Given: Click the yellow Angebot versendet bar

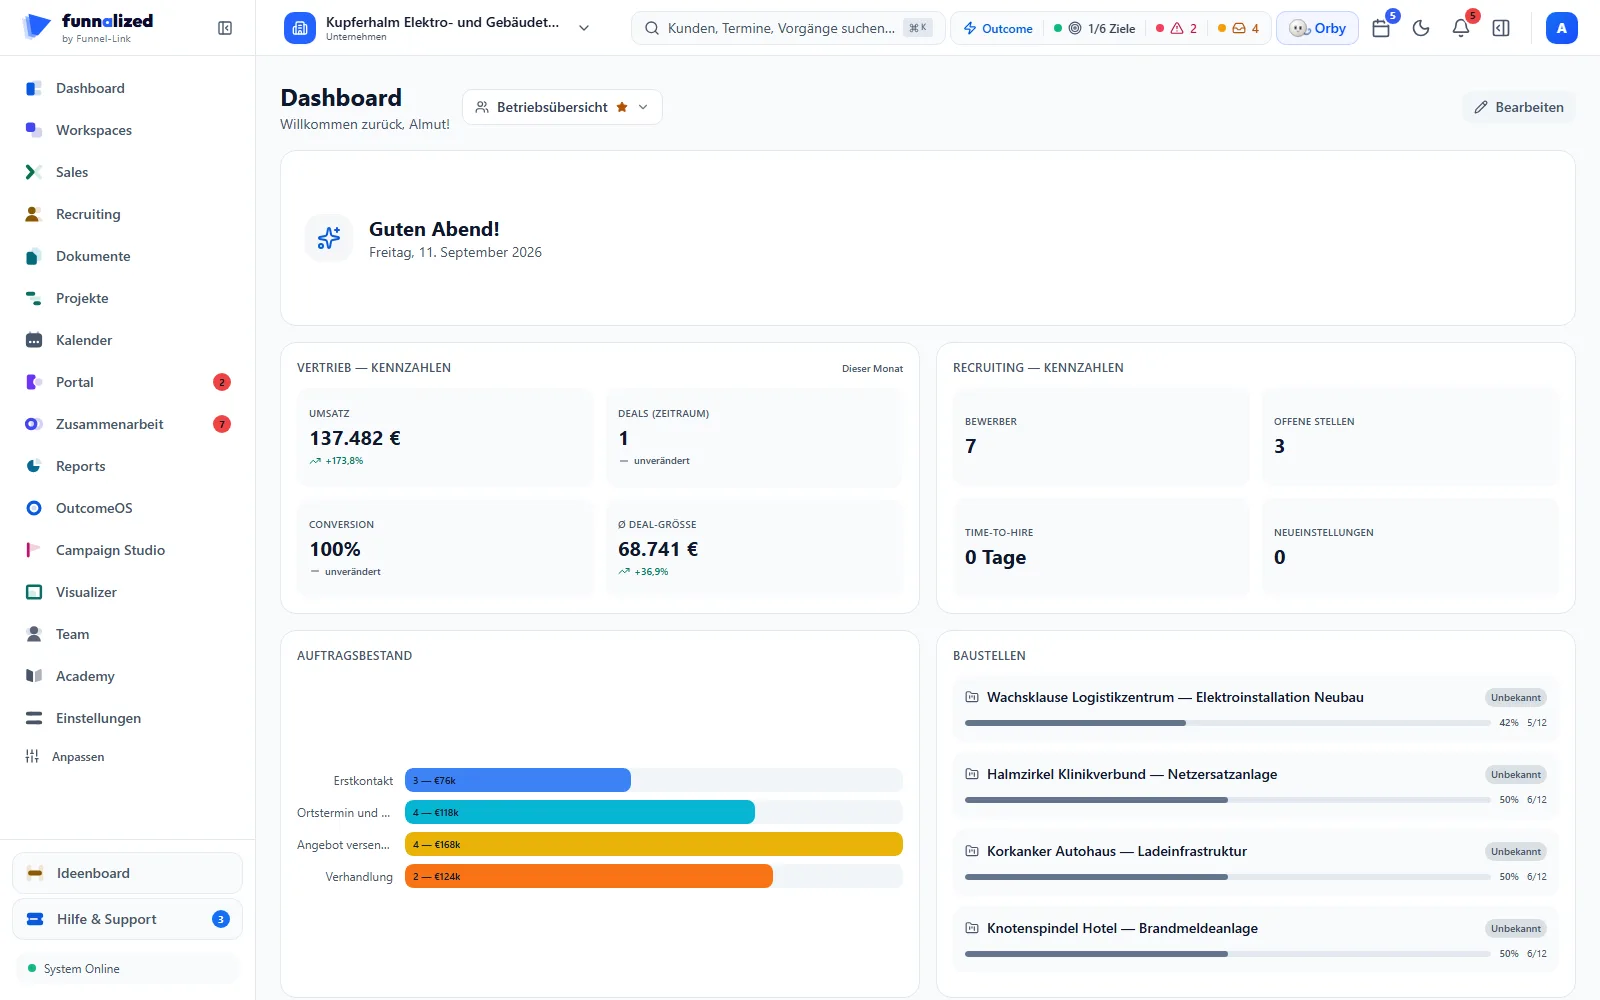Looking at the screenshot, I should click(x=654, y=844).
